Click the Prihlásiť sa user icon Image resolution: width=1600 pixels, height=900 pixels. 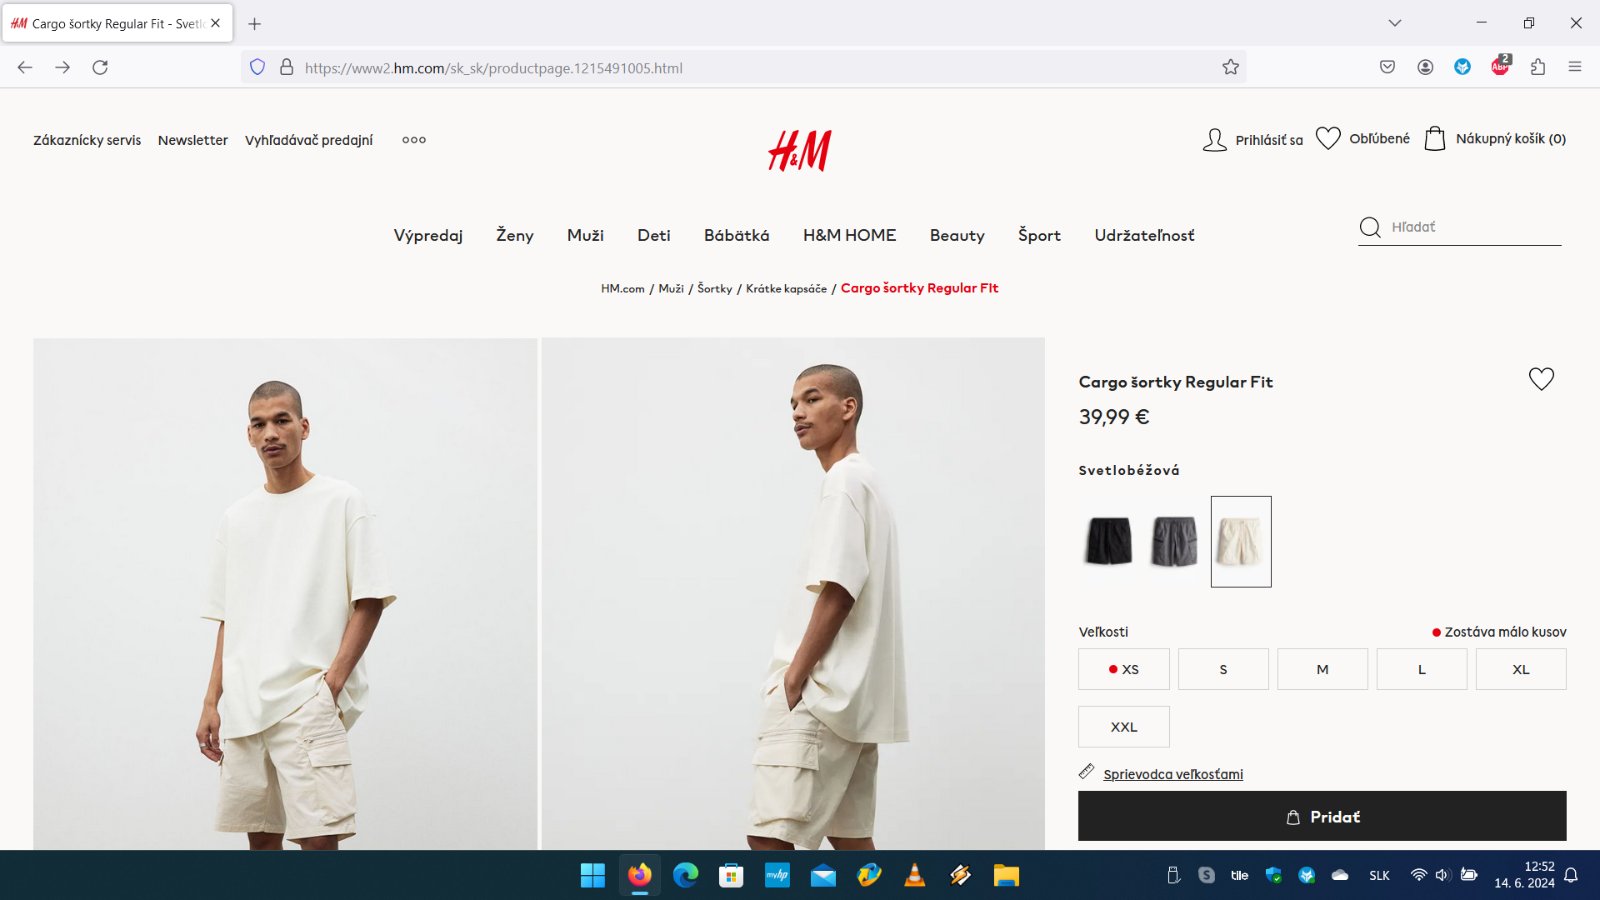pyautogui.click(x=1214, y=139)
